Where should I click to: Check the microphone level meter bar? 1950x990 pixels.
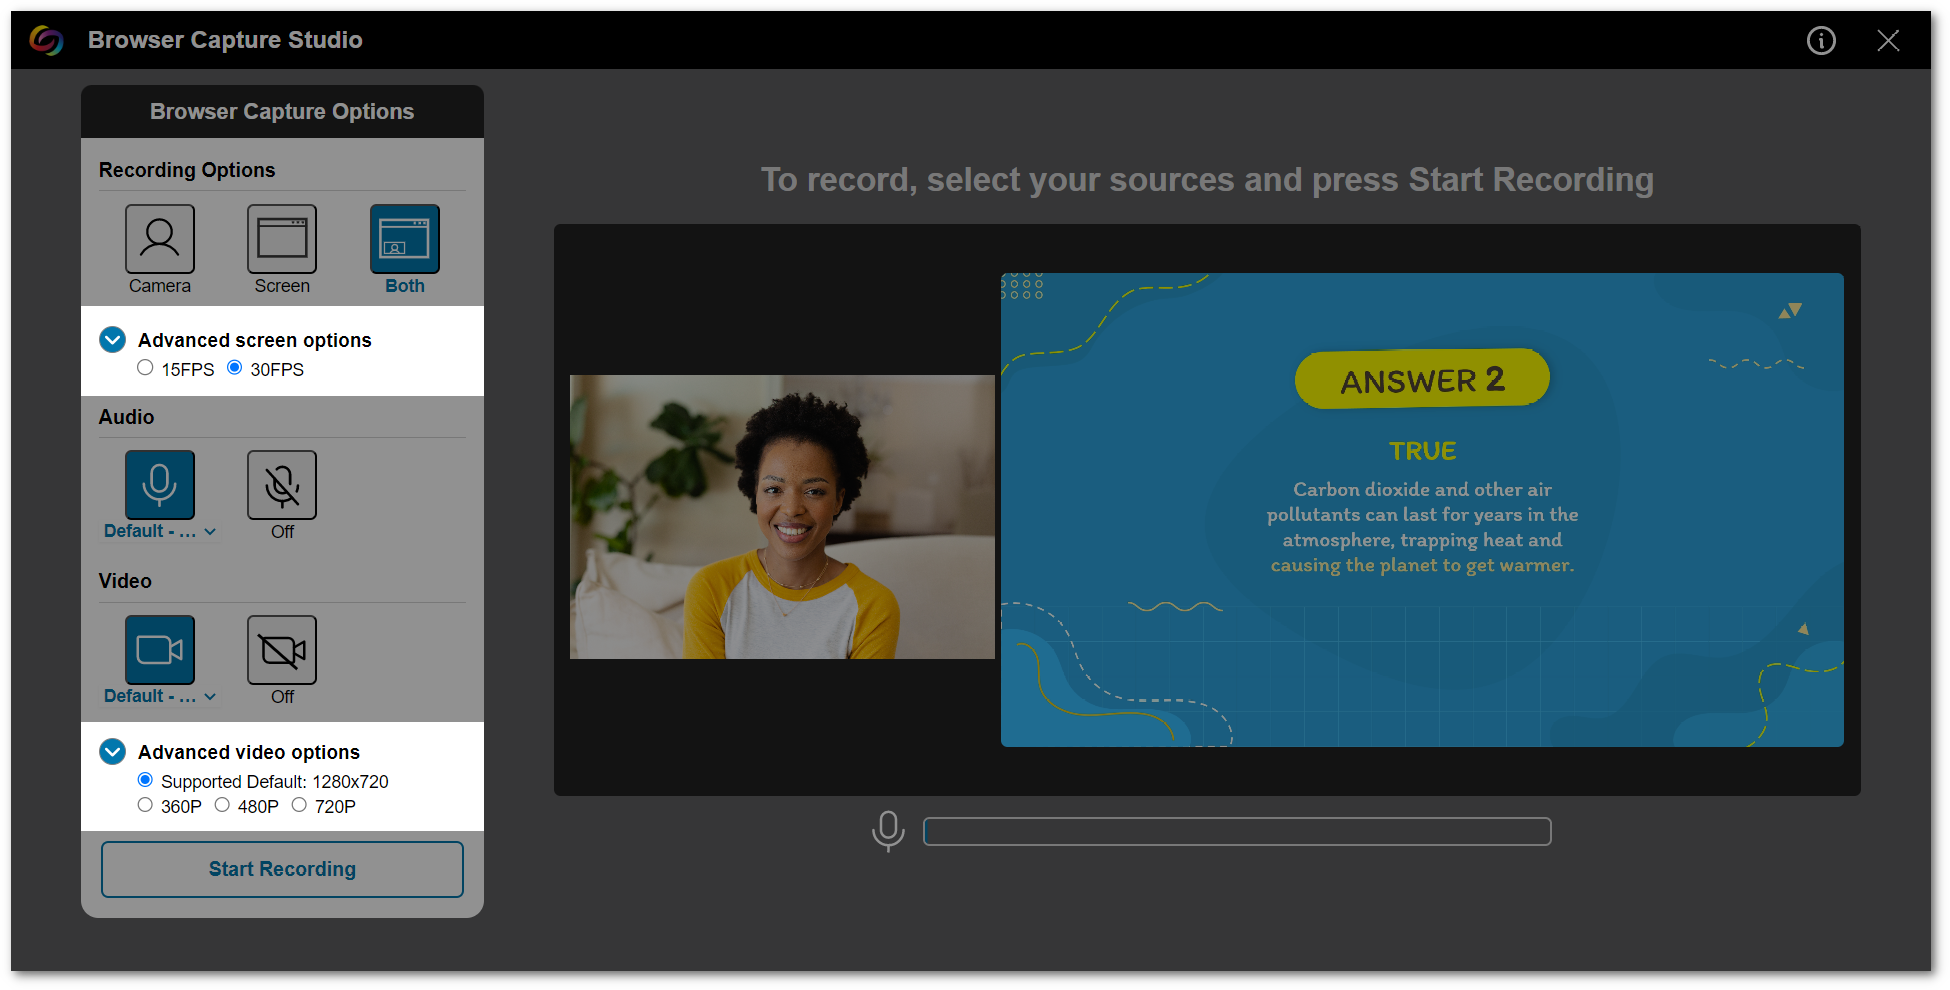pyautogui.click(x=1237, y=831)
